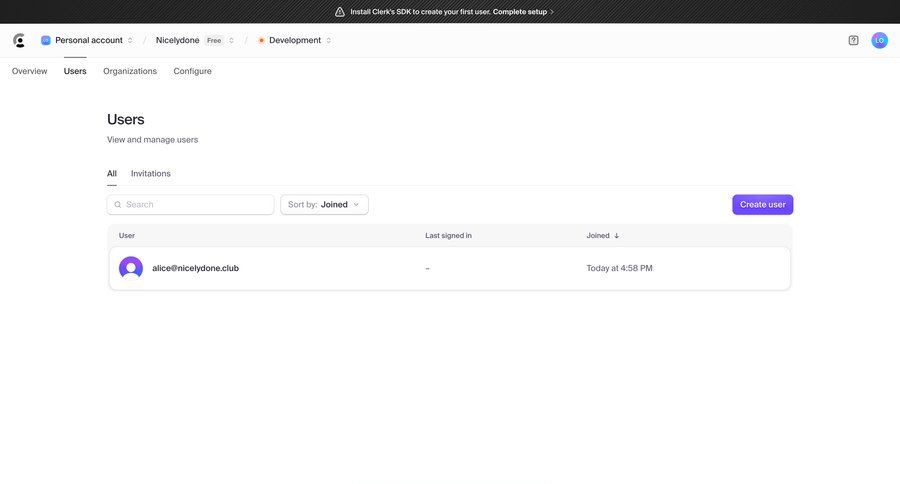
Task: Open the help icon in header
Action: pyautogui.click(x=853, y=40)
